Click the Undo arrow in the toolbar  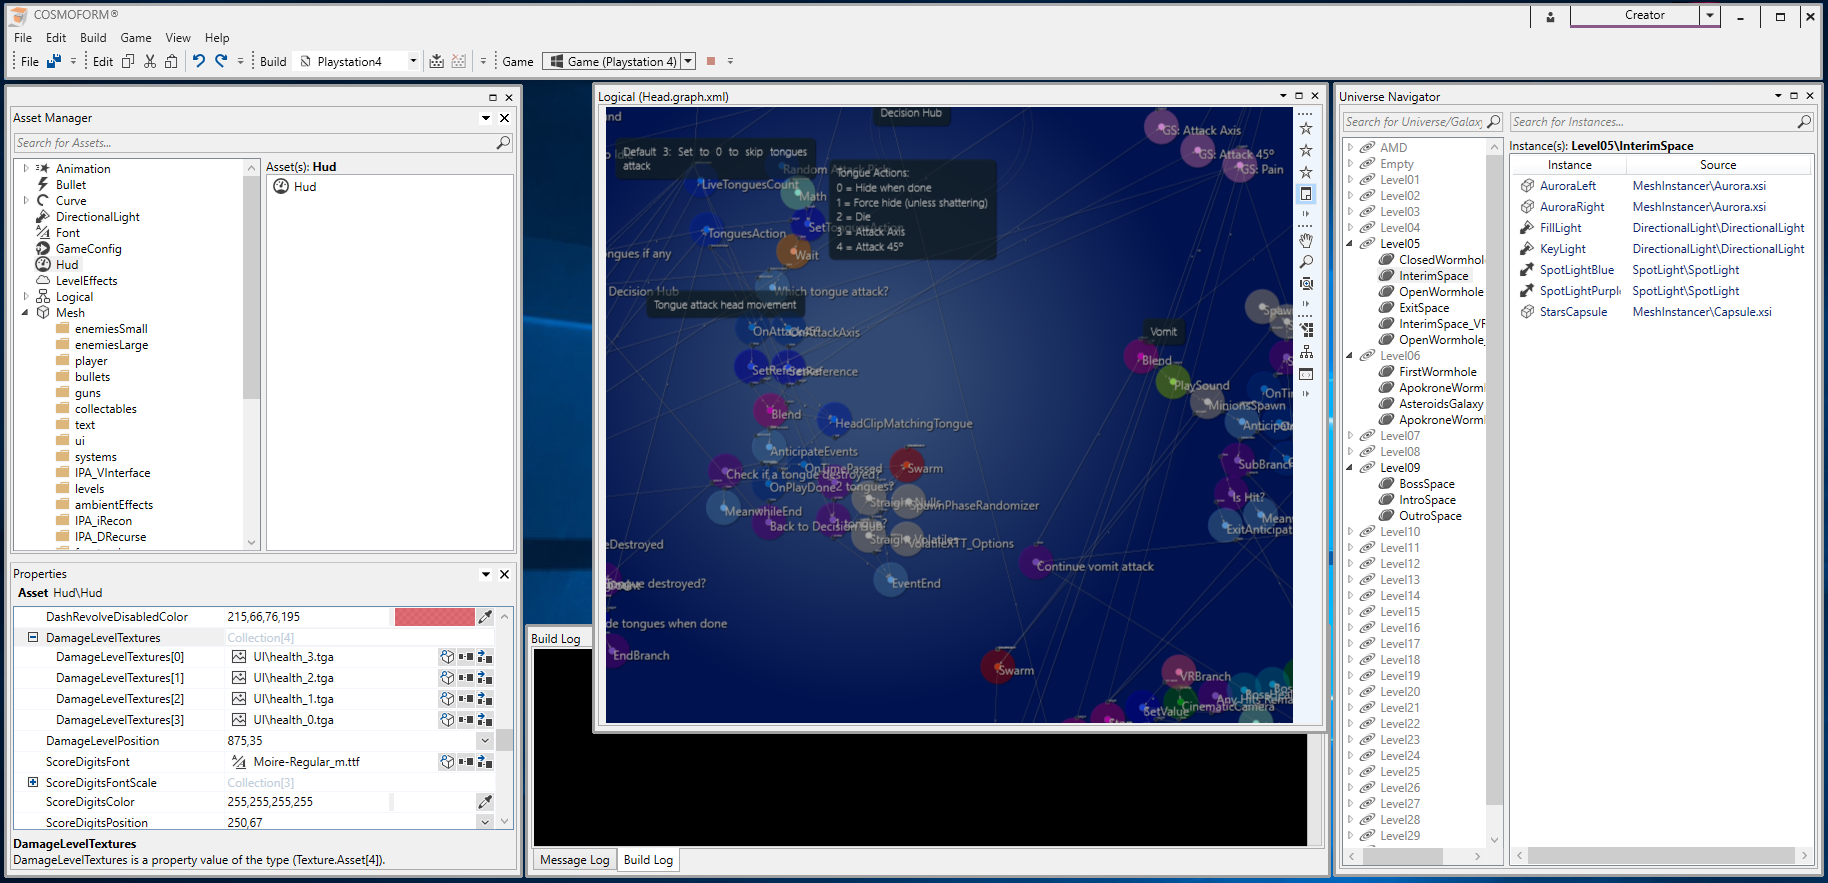[x=199, y=61]
